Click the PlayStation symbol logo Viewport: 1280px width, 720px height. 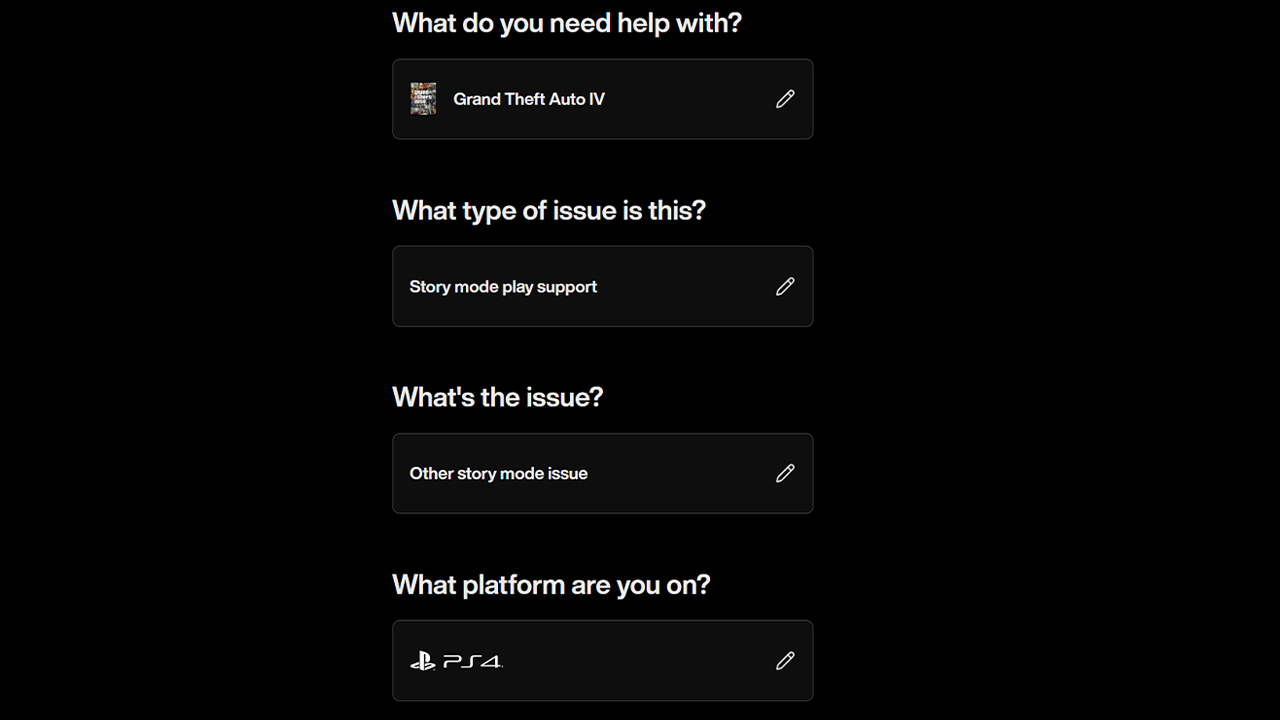click(422, 661)
